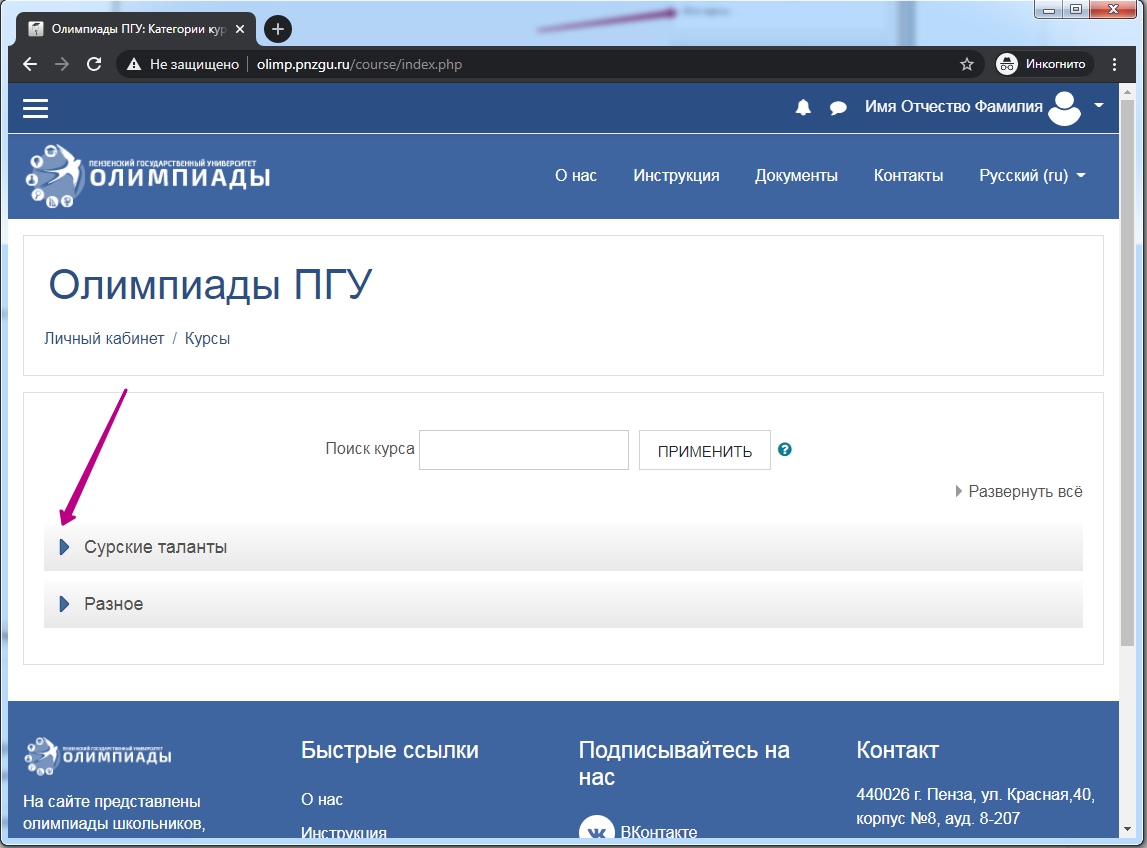This screenshot has height=848, width=1147.
Task: Open the Русский (ru) language dropdown
Action: point(1032,176)
